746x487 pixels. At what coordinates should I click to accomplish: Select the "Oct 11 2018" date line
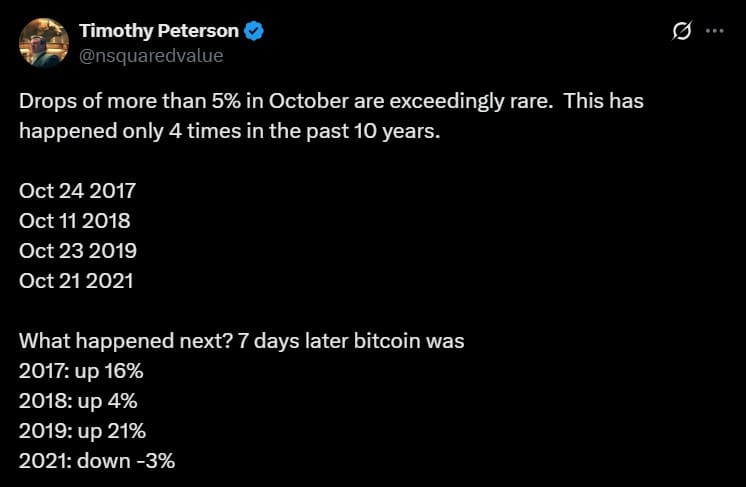point(75,220)
